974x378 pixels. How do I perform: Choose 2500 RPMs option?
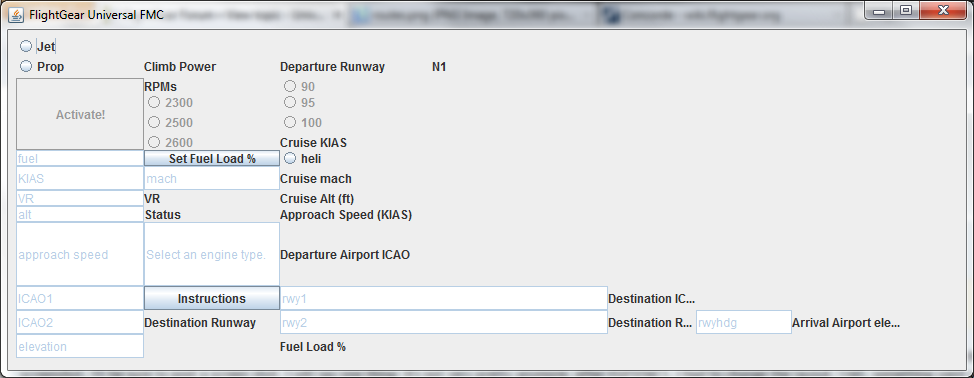pos(154,122)
